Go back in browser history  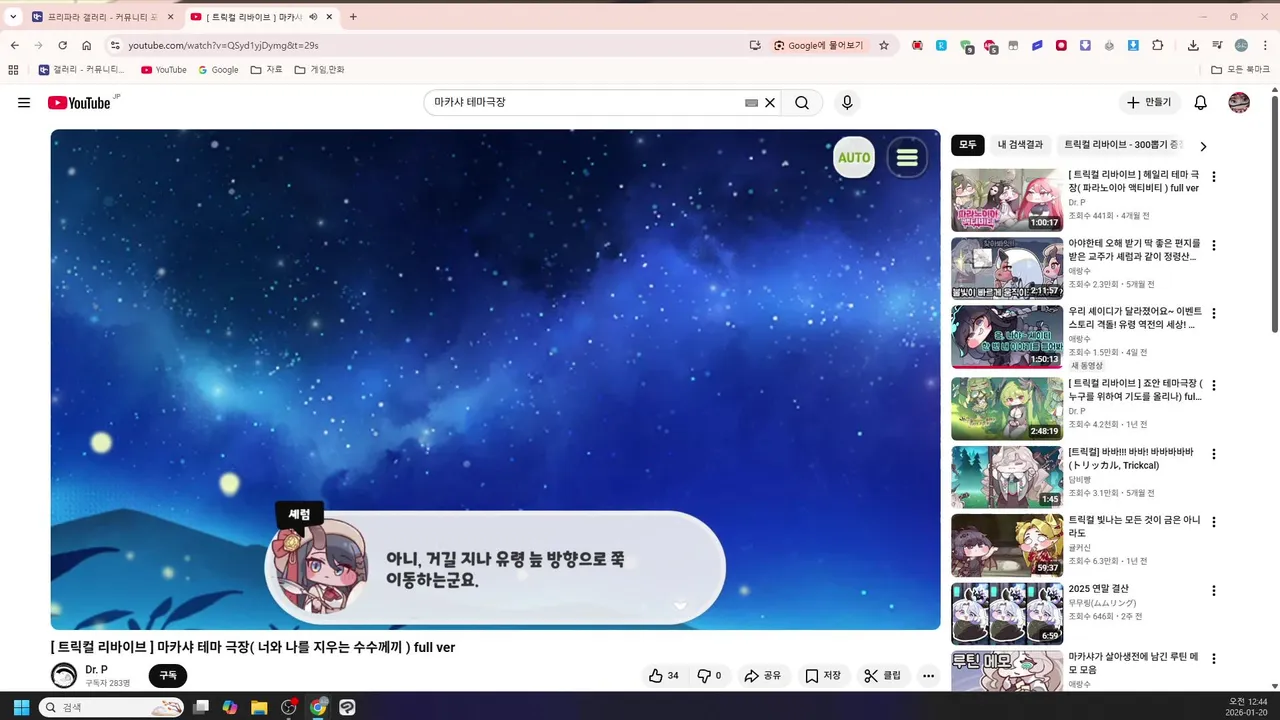pos(14,45)
